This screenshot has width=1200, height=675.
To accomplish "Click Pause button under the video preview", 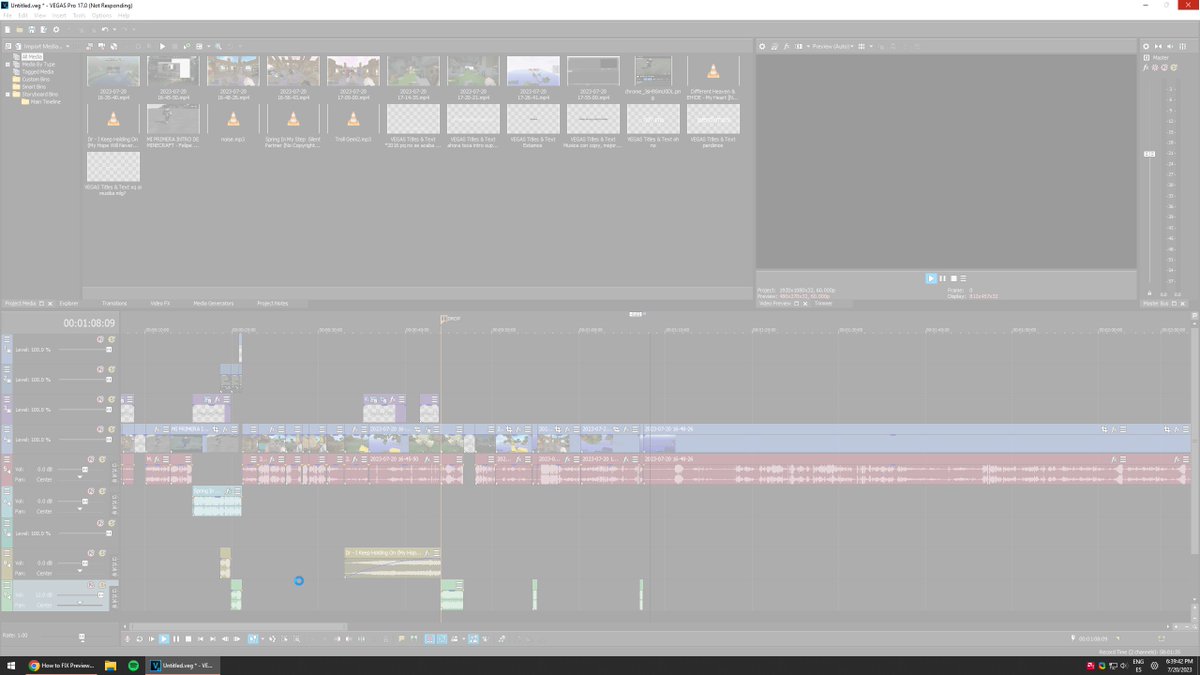I will coord(942,278).
